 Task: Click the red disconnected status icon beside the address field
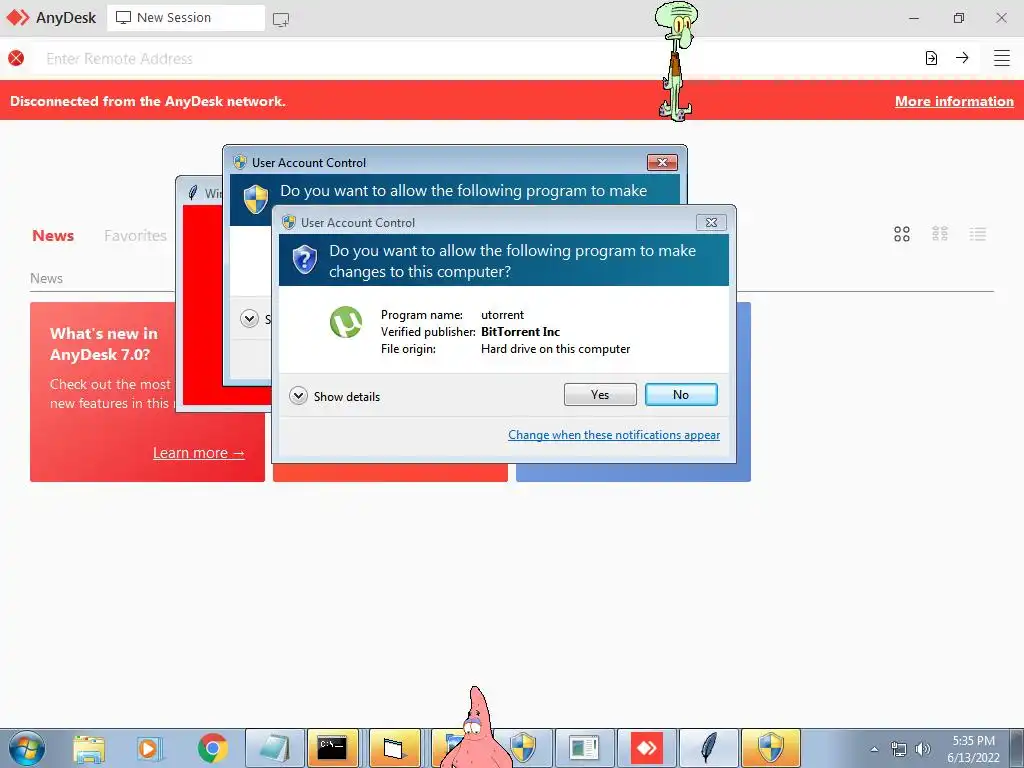16,58
